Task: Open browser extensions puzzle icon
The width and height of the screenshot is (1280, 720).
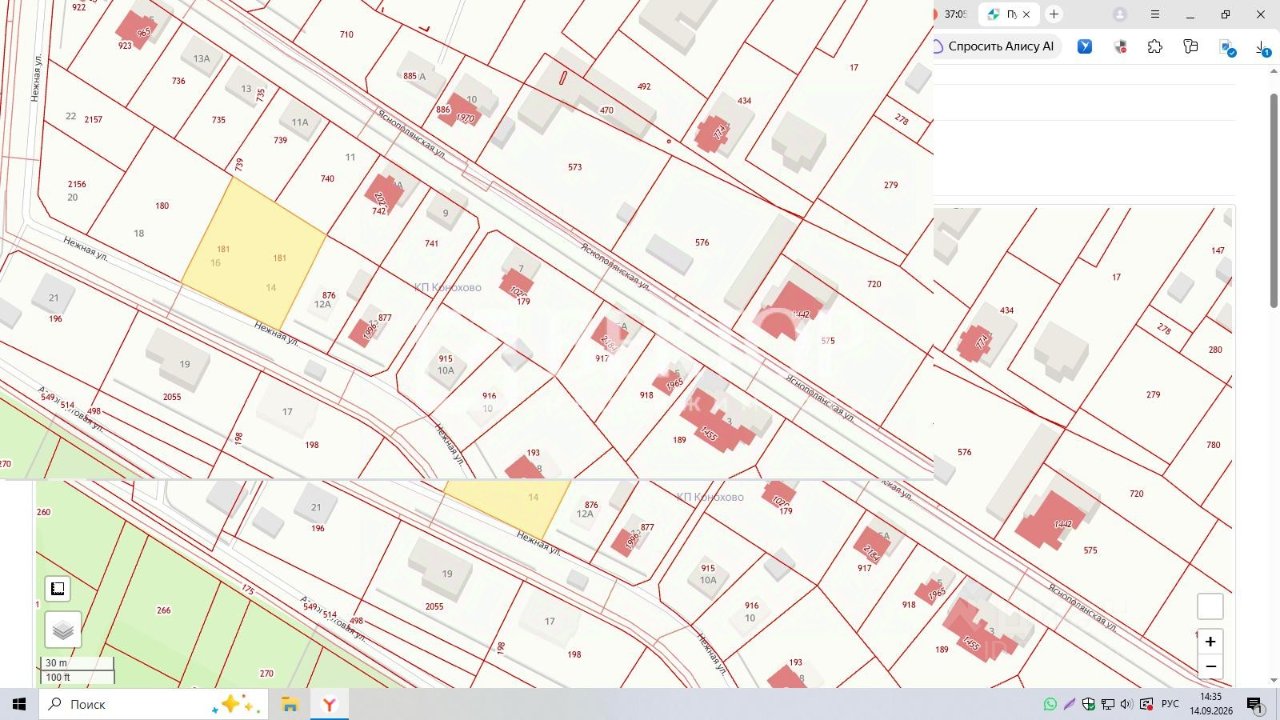Action: [1155, 46]
